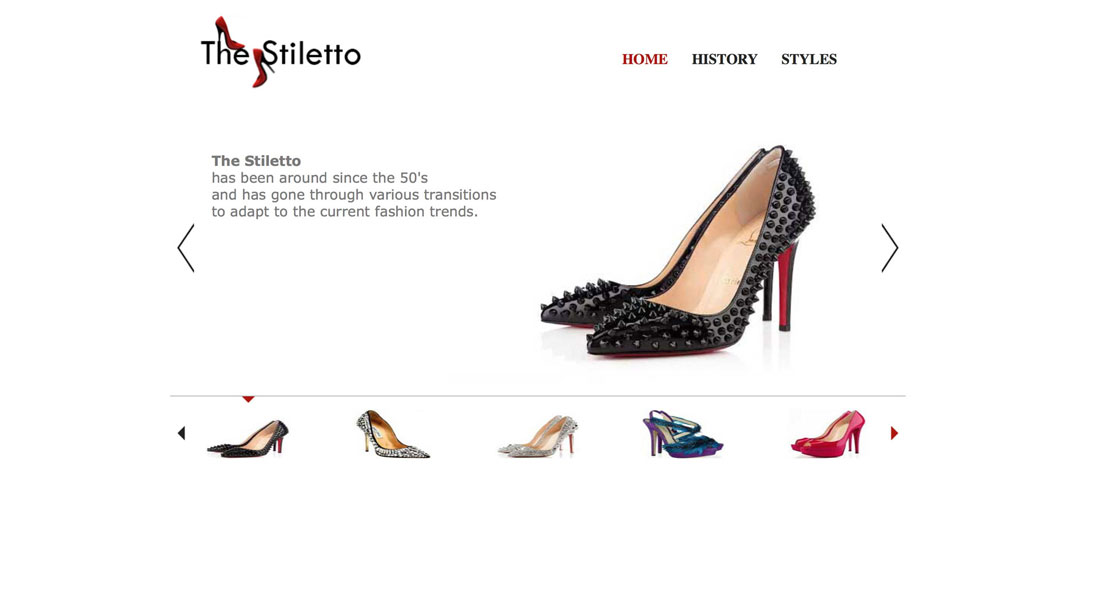
Task: Select the red peep-toe platform thumbnail
Action: 828,434
